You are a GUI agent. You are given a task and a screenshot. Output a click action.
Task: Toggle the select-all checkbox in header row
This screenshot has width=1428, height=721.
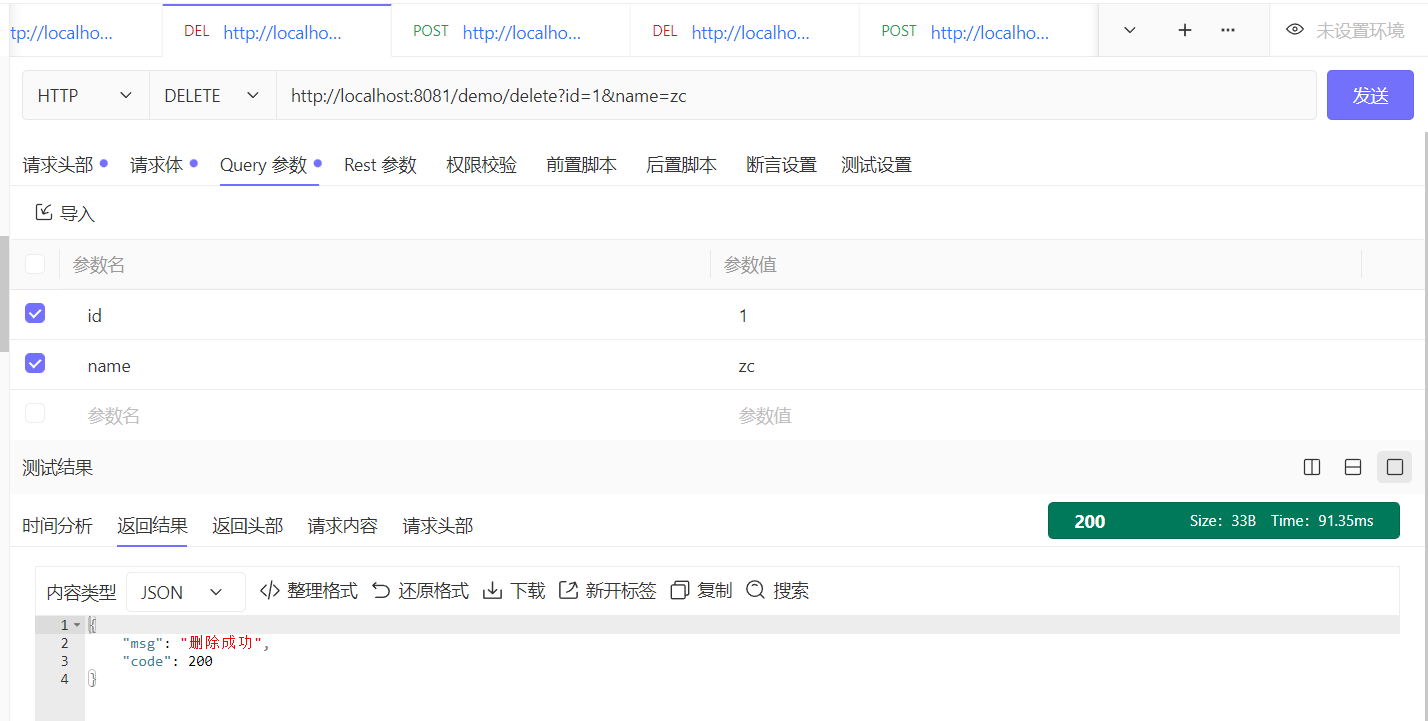click(x=35, y=264)
